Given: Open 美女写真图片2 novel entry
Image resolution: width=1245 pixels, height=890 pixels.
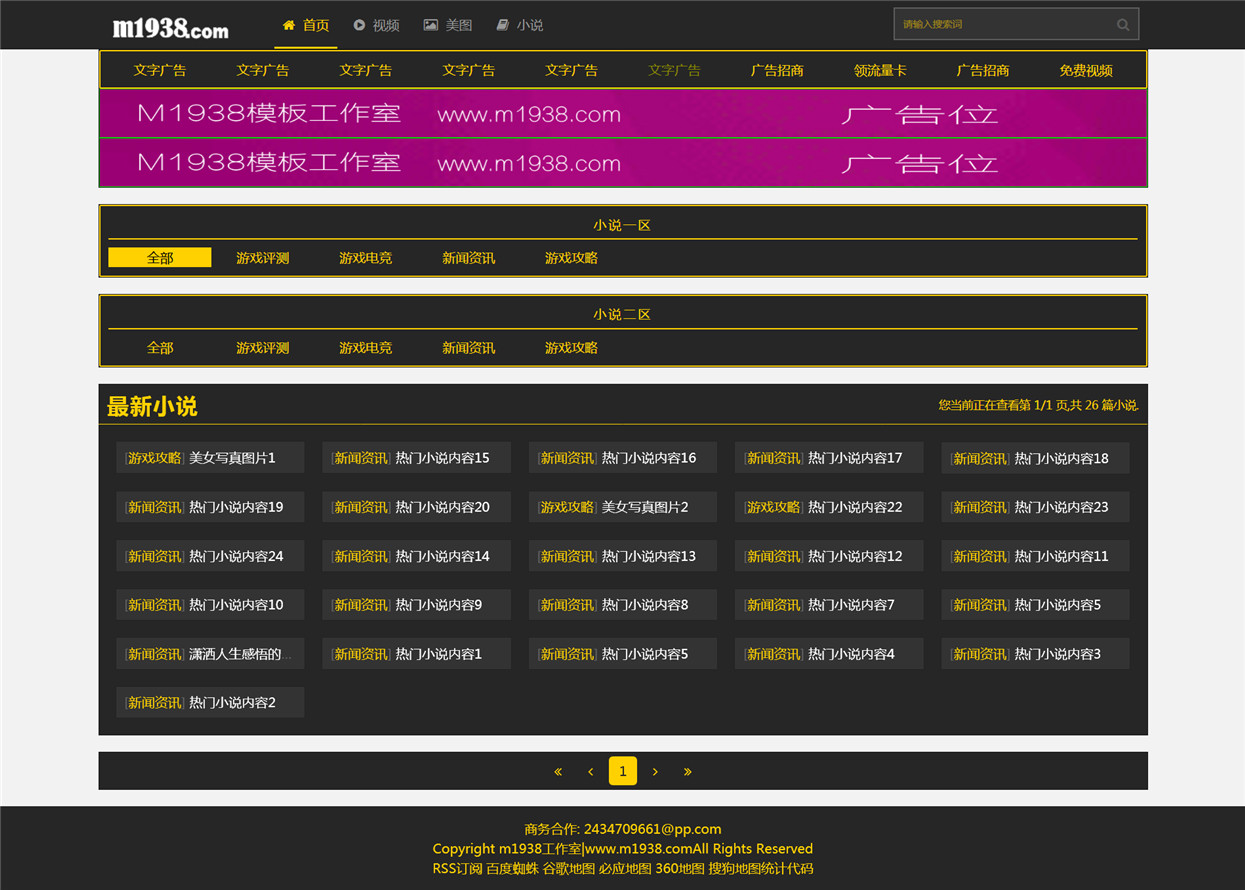Looking at the screenshot, I should [623, 507].
